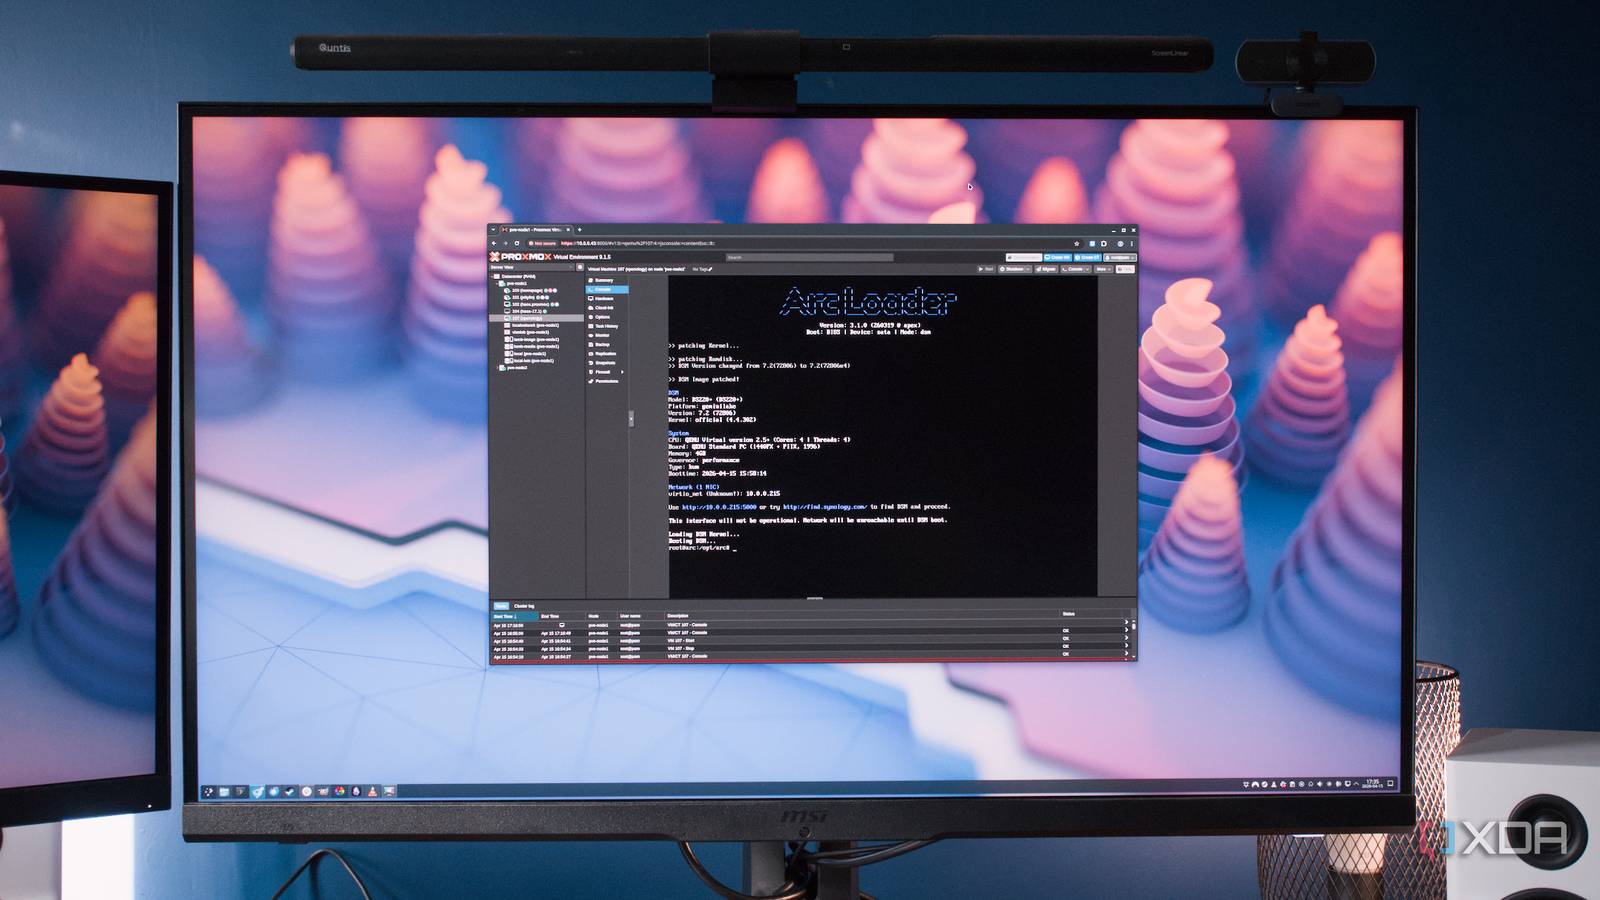The height and width of the screenshot is (900, 1600).
Task: Open a new browser tab with plus icon
Action: [579, 230]
